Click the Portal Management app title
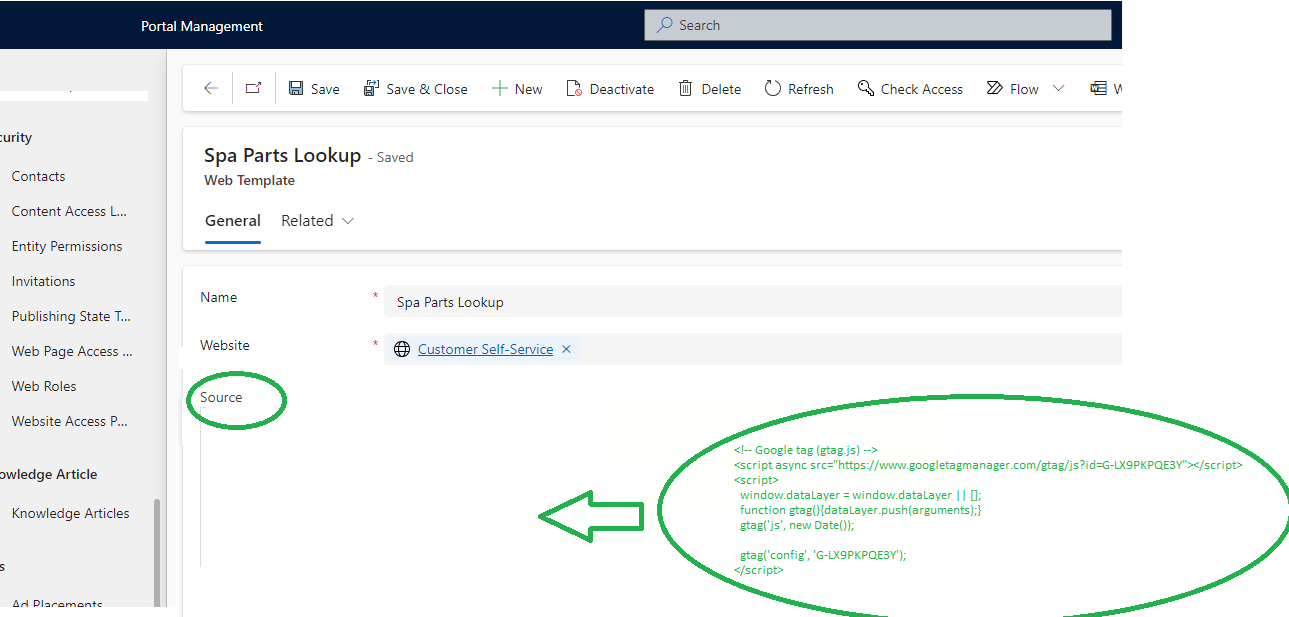Viewport: 1289px width, 617px height. (x=202, y=26)
